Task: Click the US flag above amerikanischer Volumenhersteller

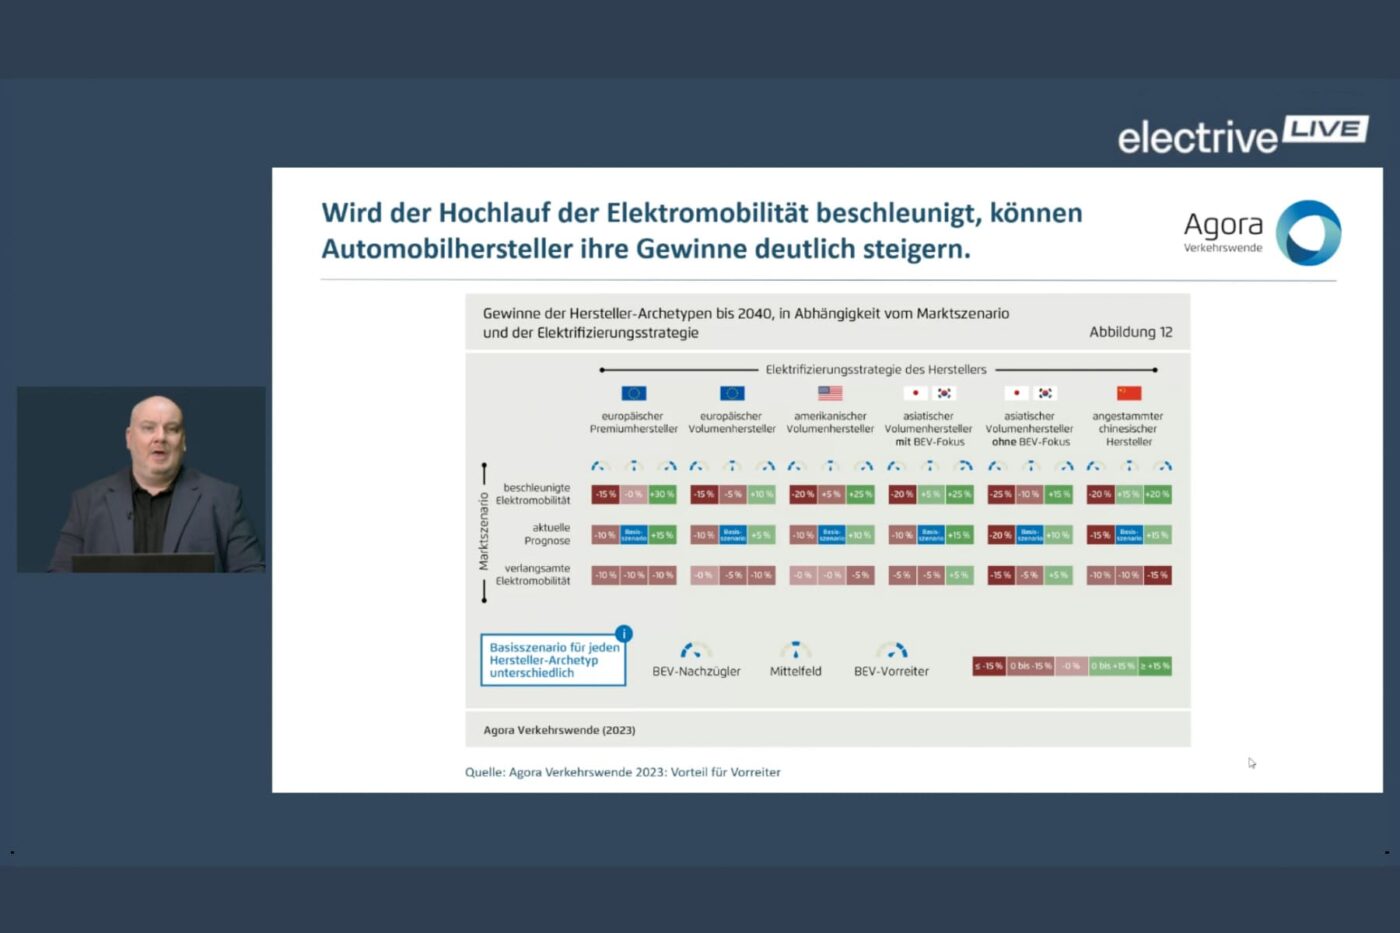Action: 830,394
